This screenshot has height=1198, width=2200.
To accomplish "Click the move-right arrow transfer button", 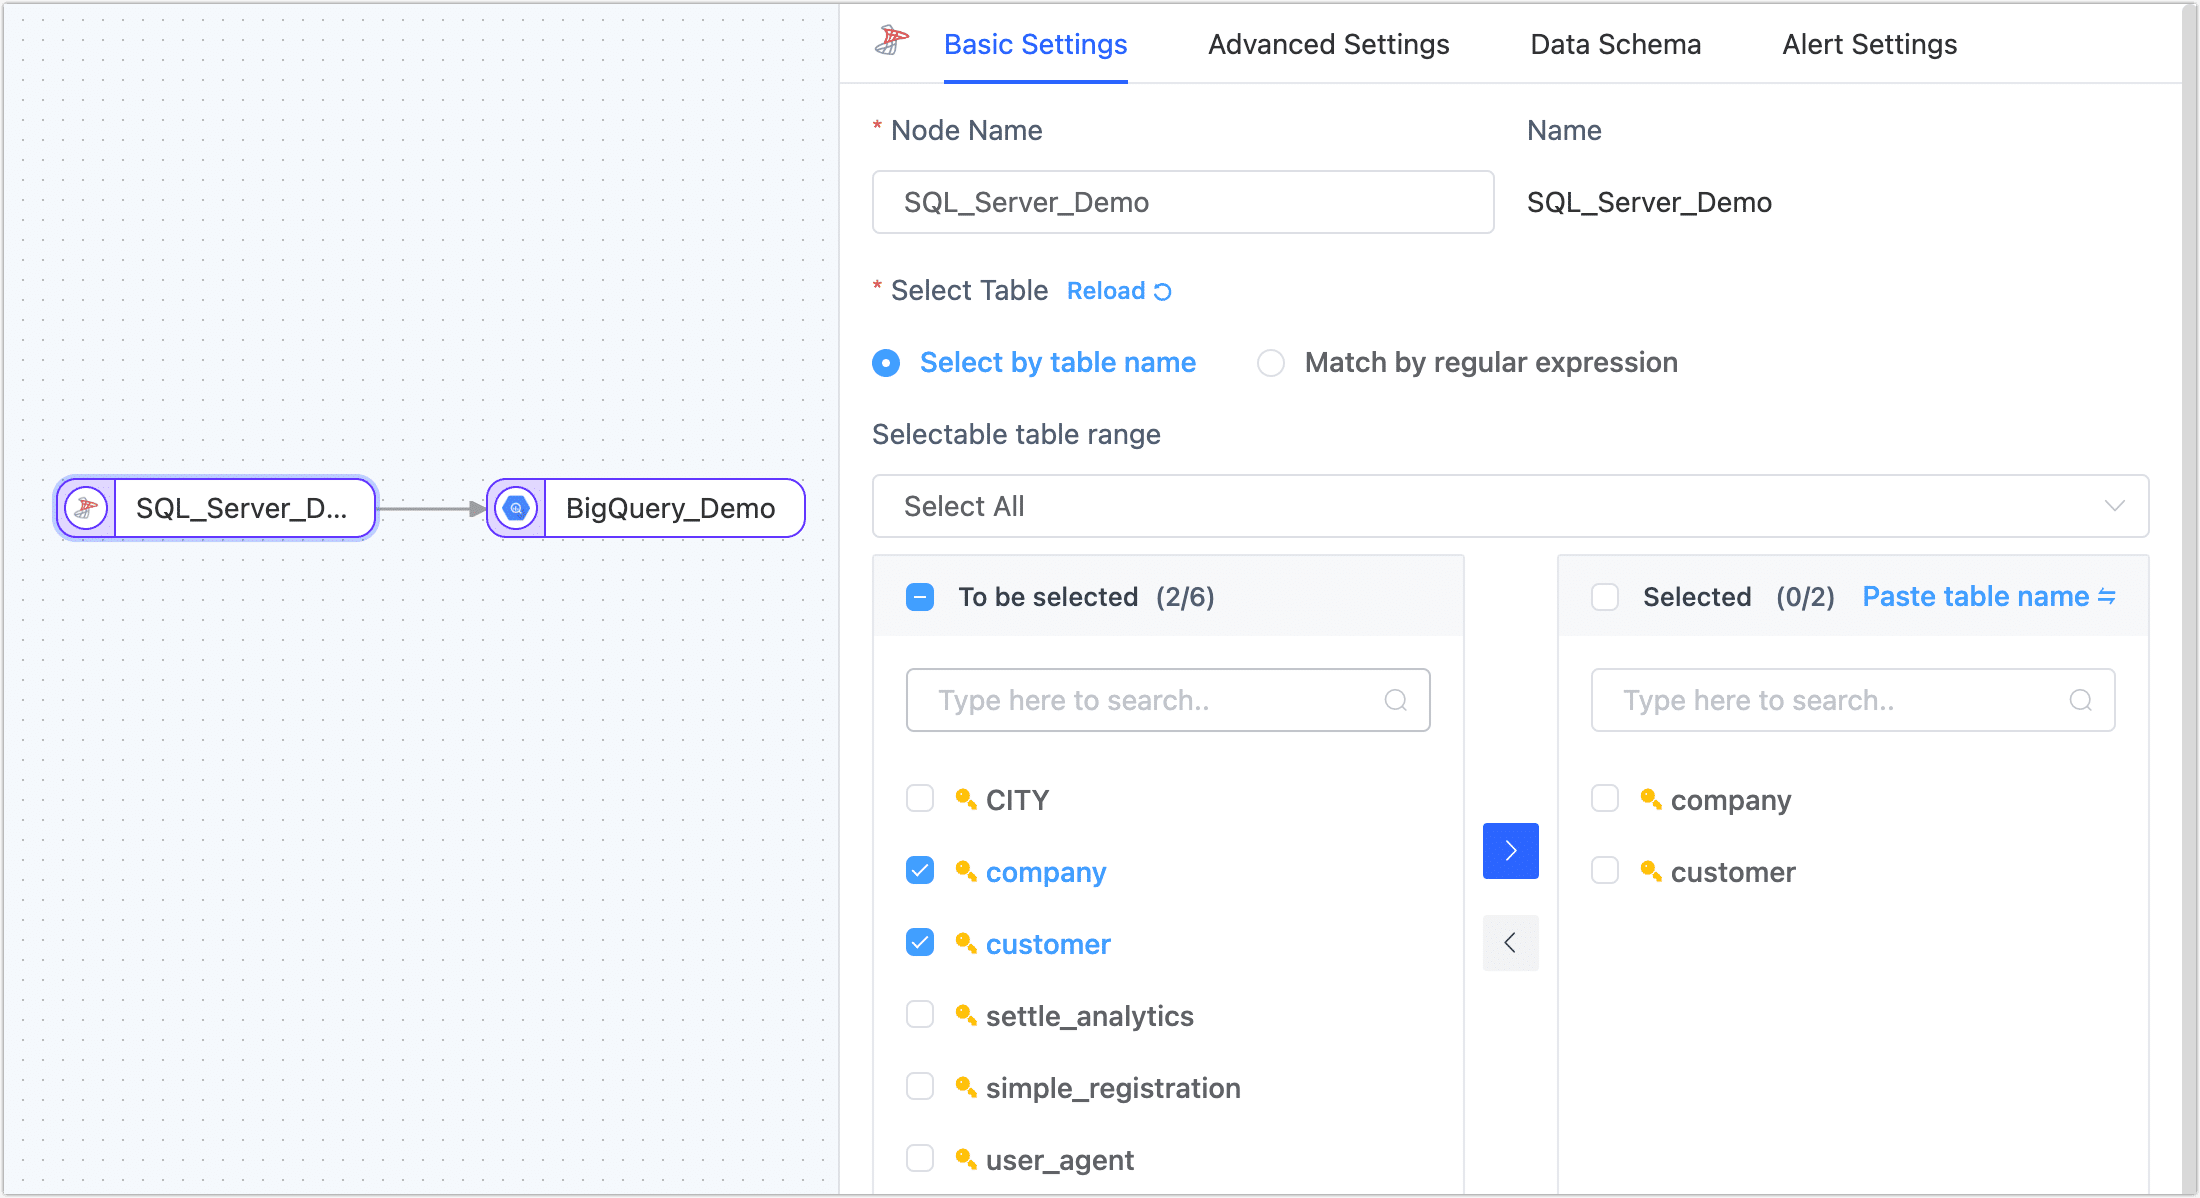I will [x=1510, y=851].
